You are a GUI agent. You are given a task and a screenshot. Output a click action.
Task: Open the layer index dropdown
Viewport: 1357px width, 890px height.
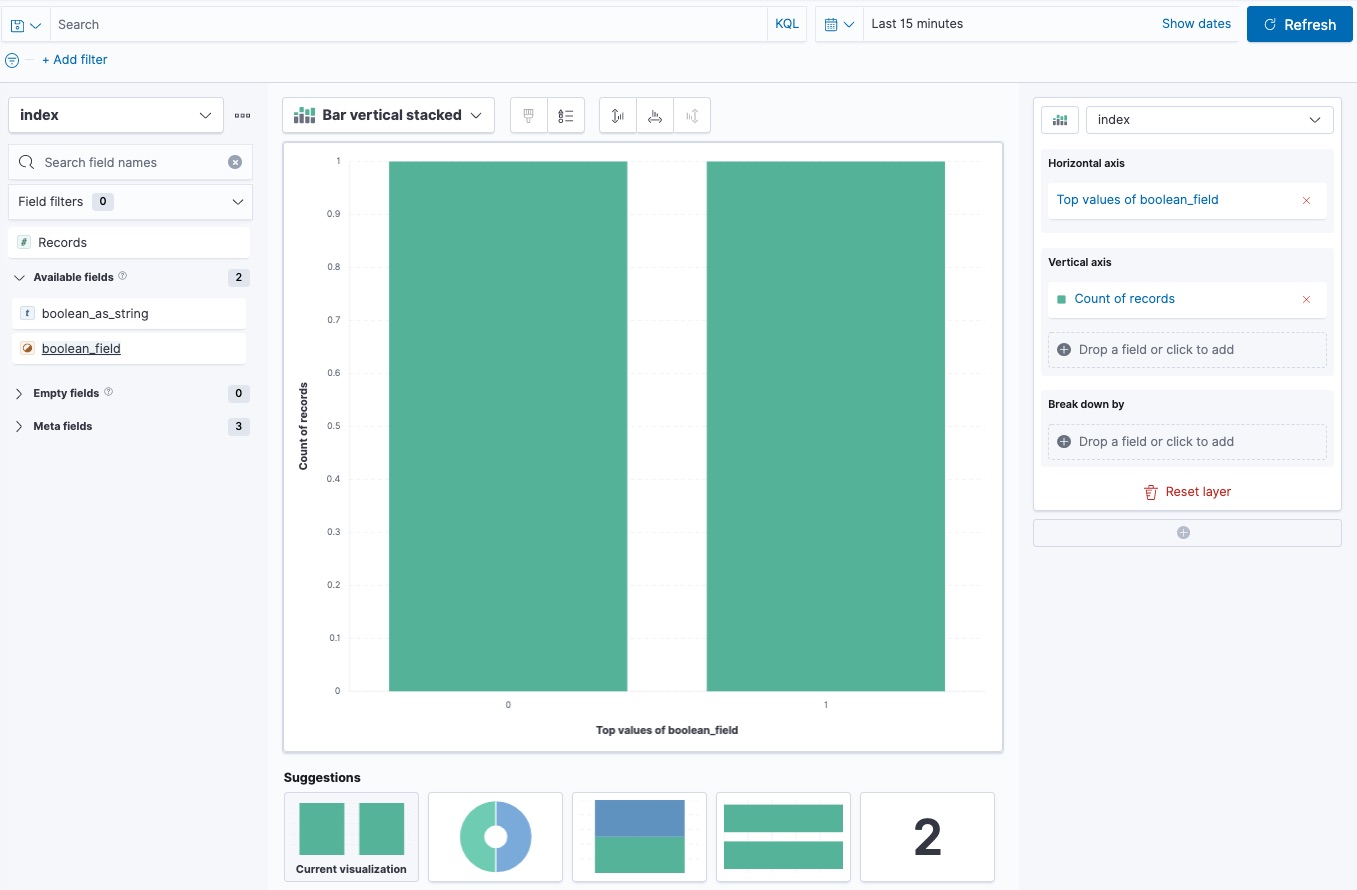pyautogui.click(x=1210, y=120)
